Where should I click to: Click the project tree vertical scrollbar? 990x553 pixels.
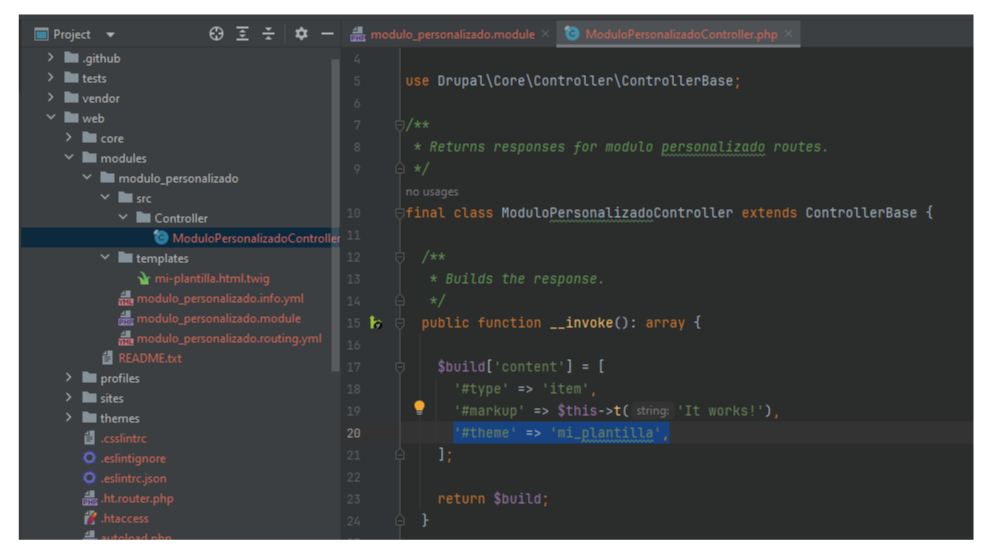[x=335, y=215]
